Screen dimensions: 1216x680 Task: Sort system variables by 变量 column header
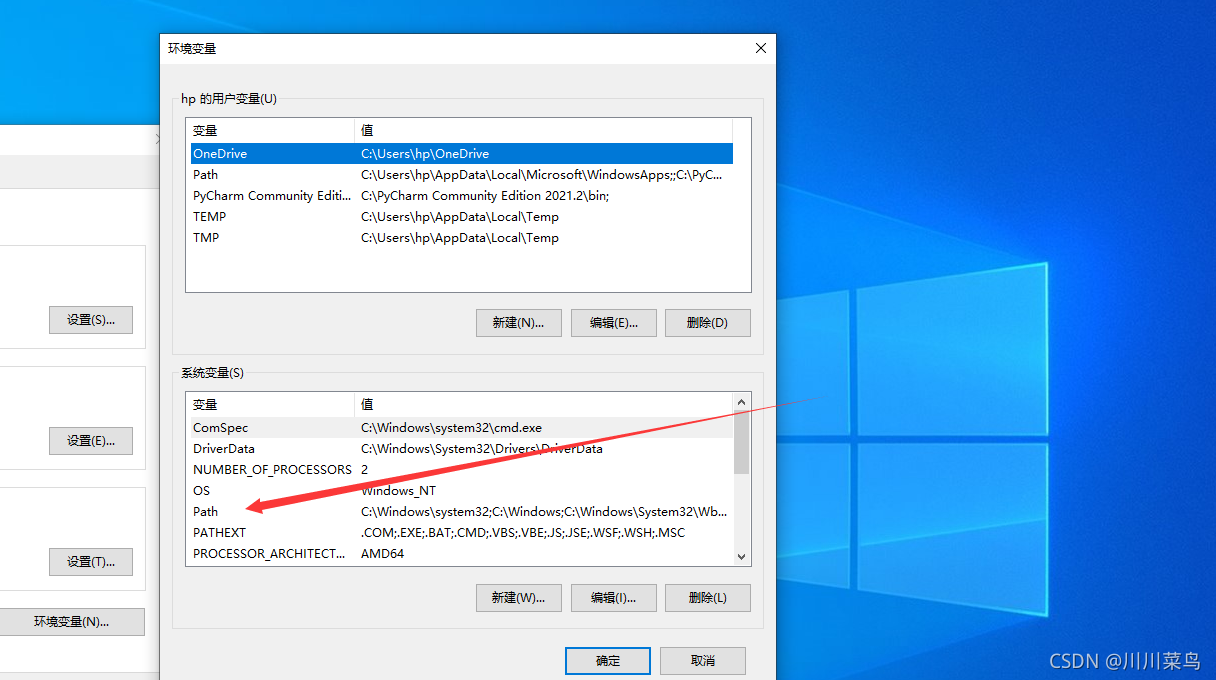[x=270, y=404]
